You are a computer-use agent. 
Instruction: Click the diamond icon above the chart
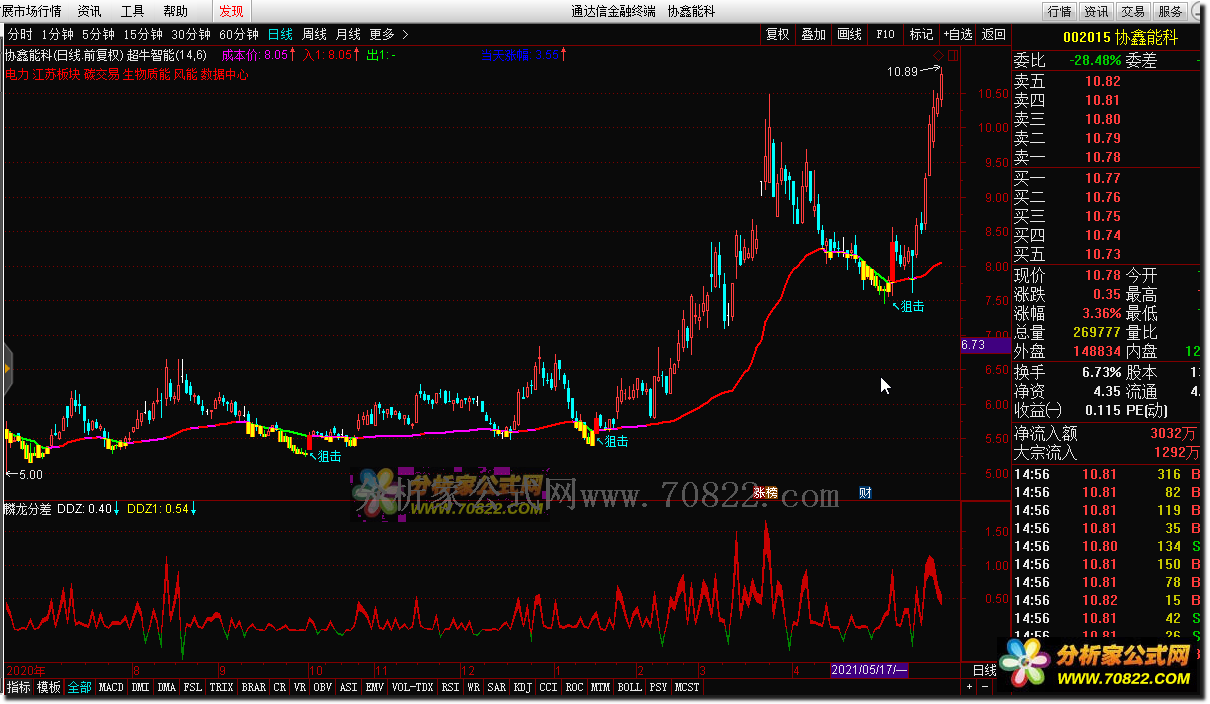(x=939, y=55)
